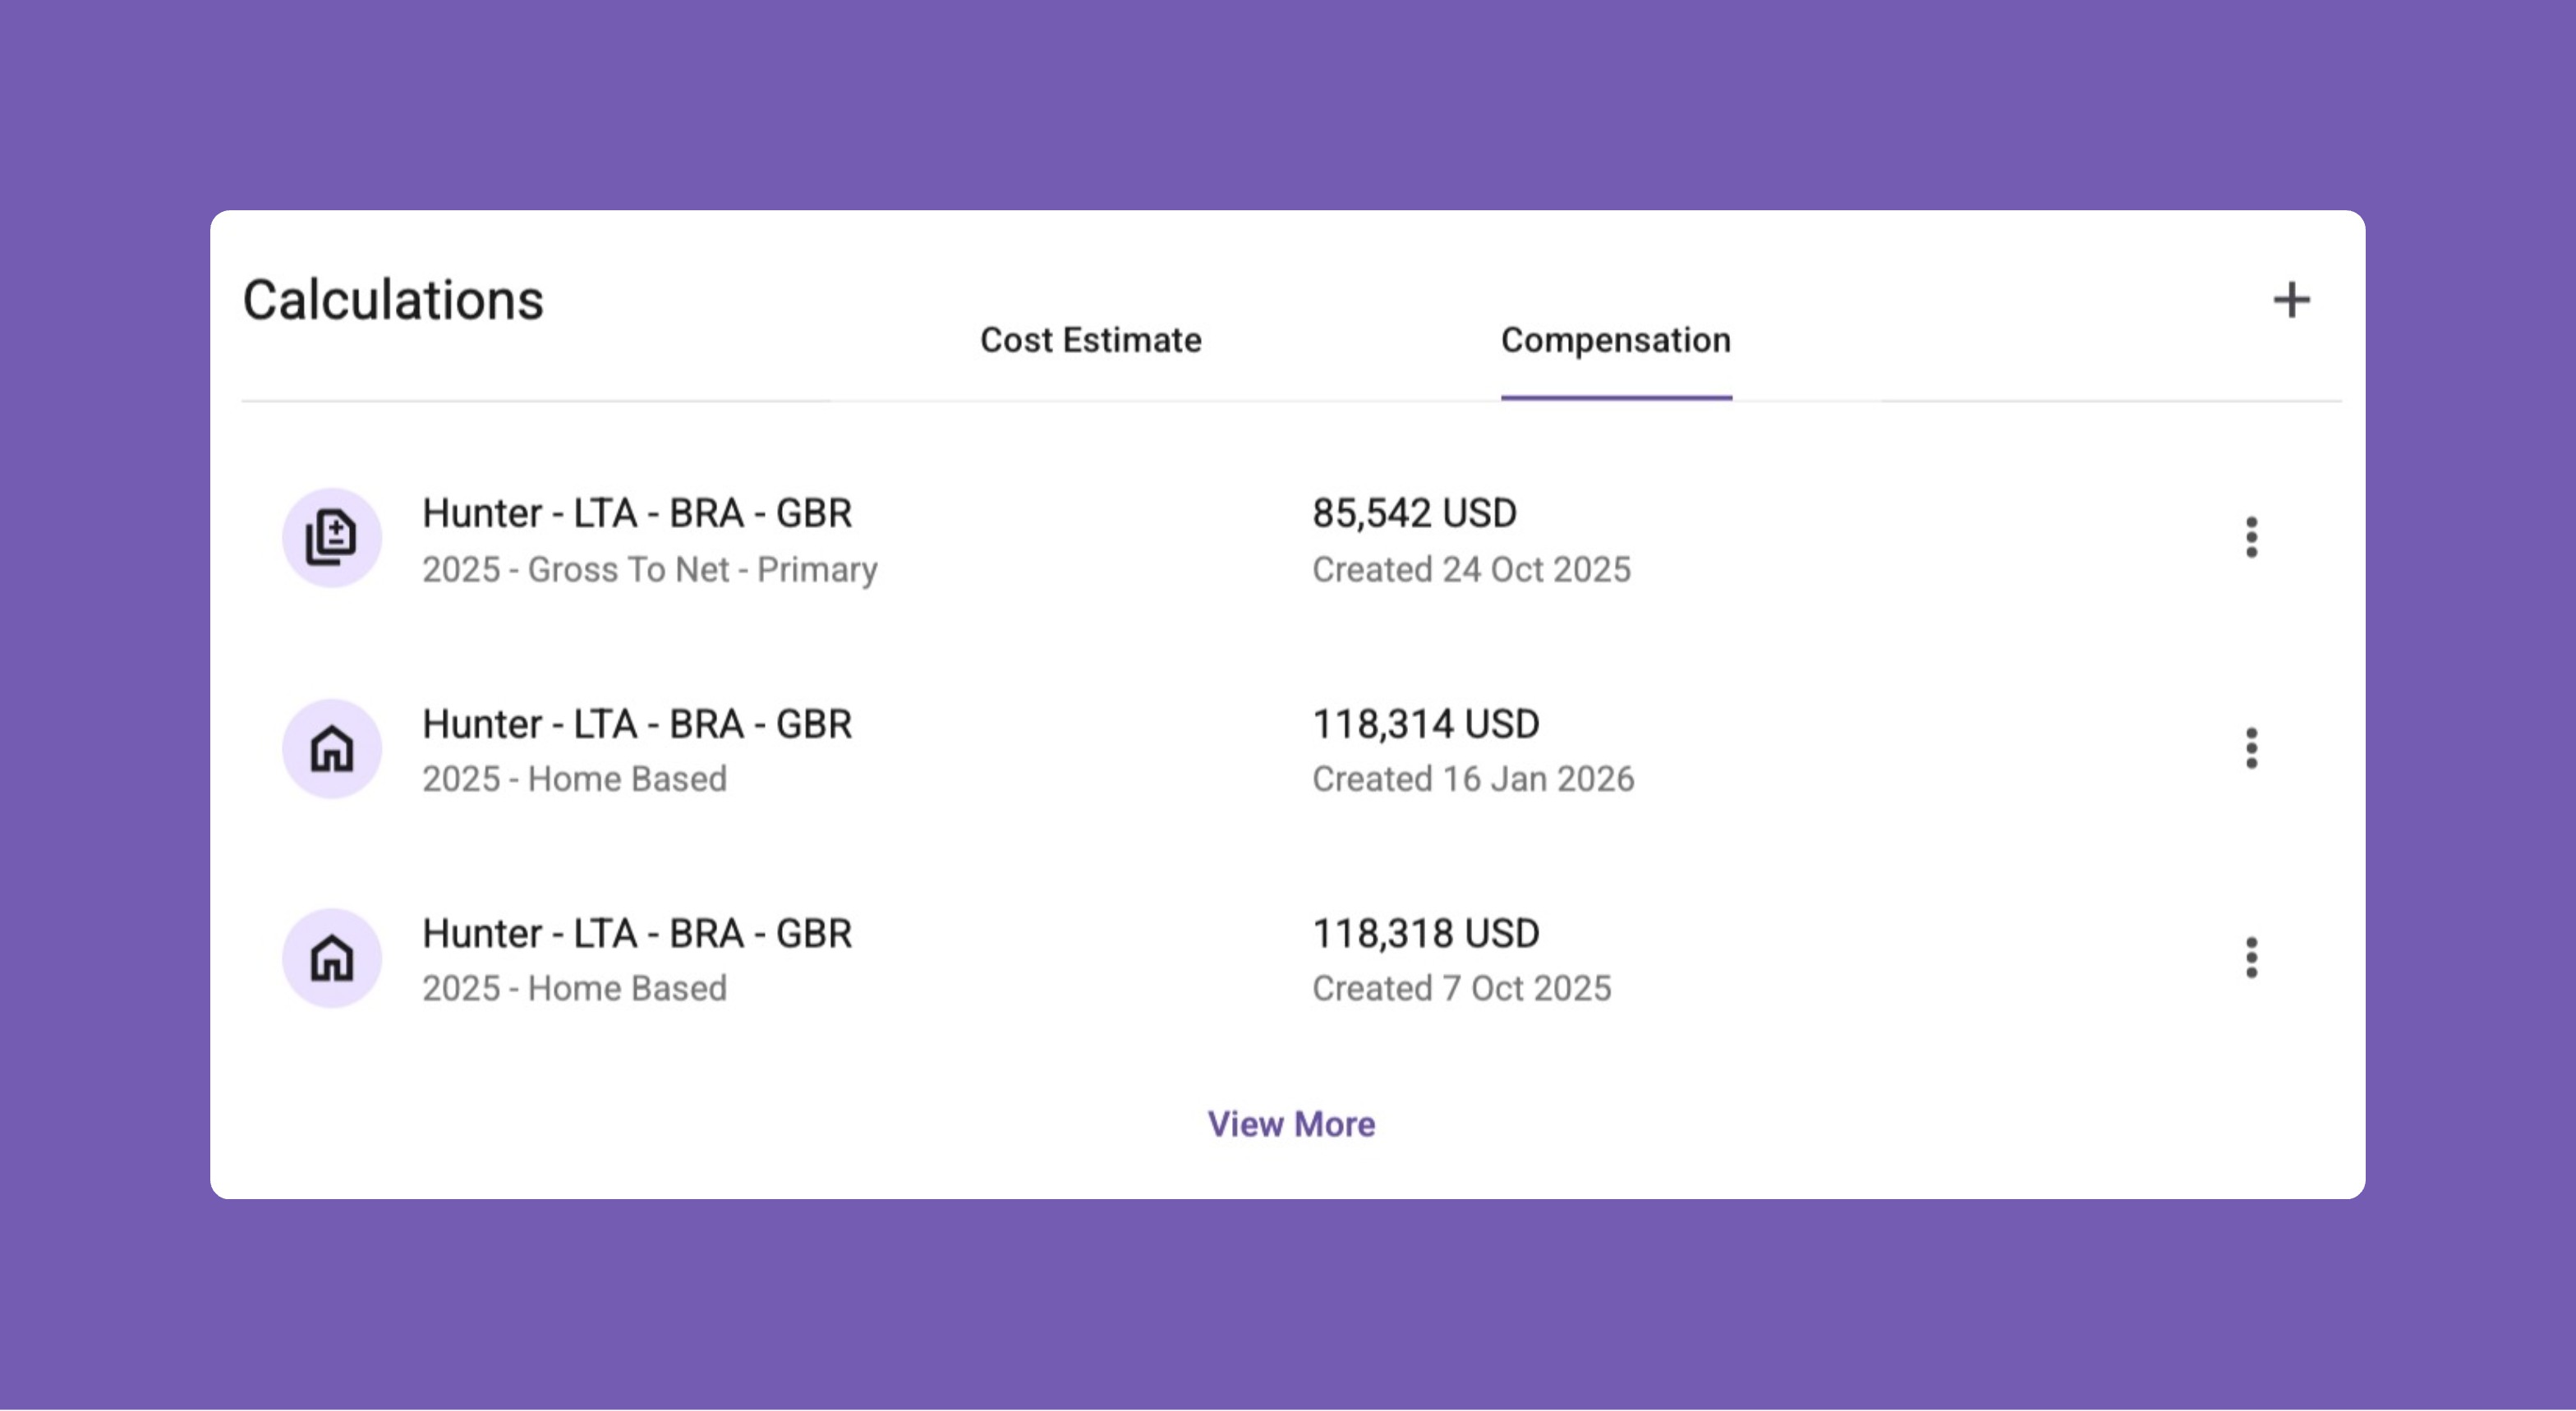Click the View More link
This screenshot has height=1411, width=2576.
[x=1291, y=1125]
